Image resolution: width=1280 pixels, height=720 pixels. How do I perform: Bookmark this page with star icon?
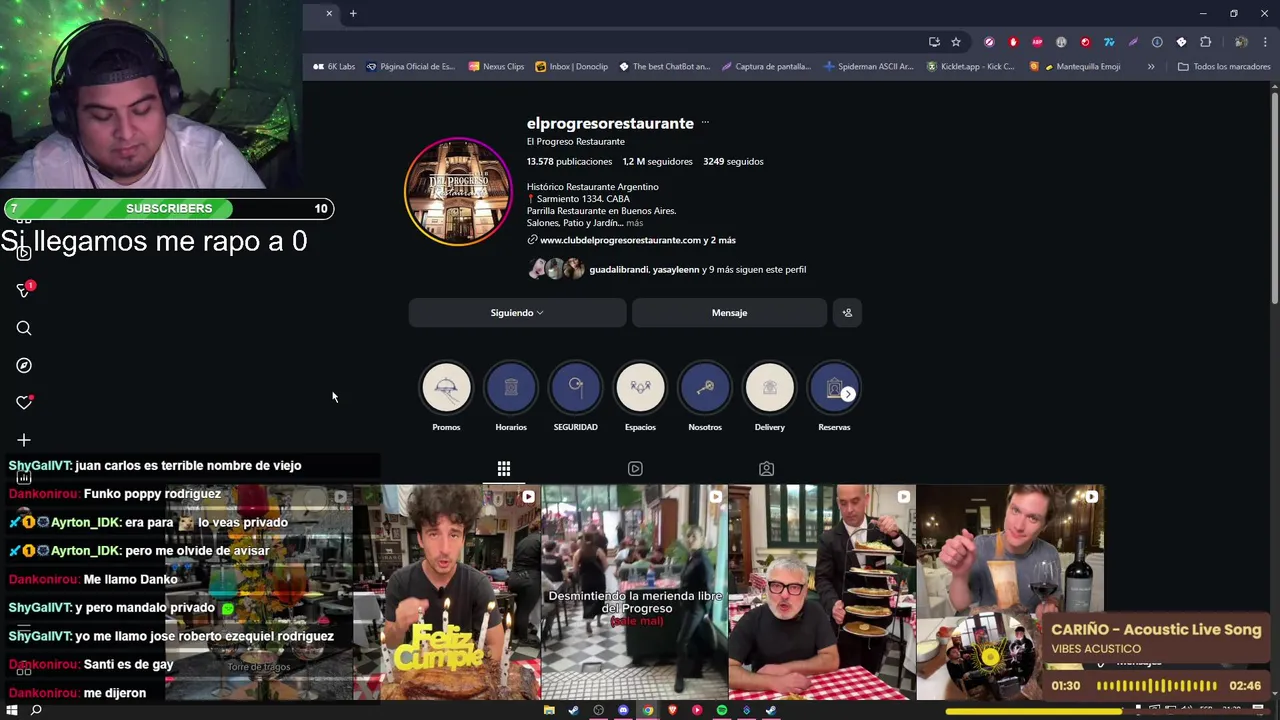click(956, 42)
